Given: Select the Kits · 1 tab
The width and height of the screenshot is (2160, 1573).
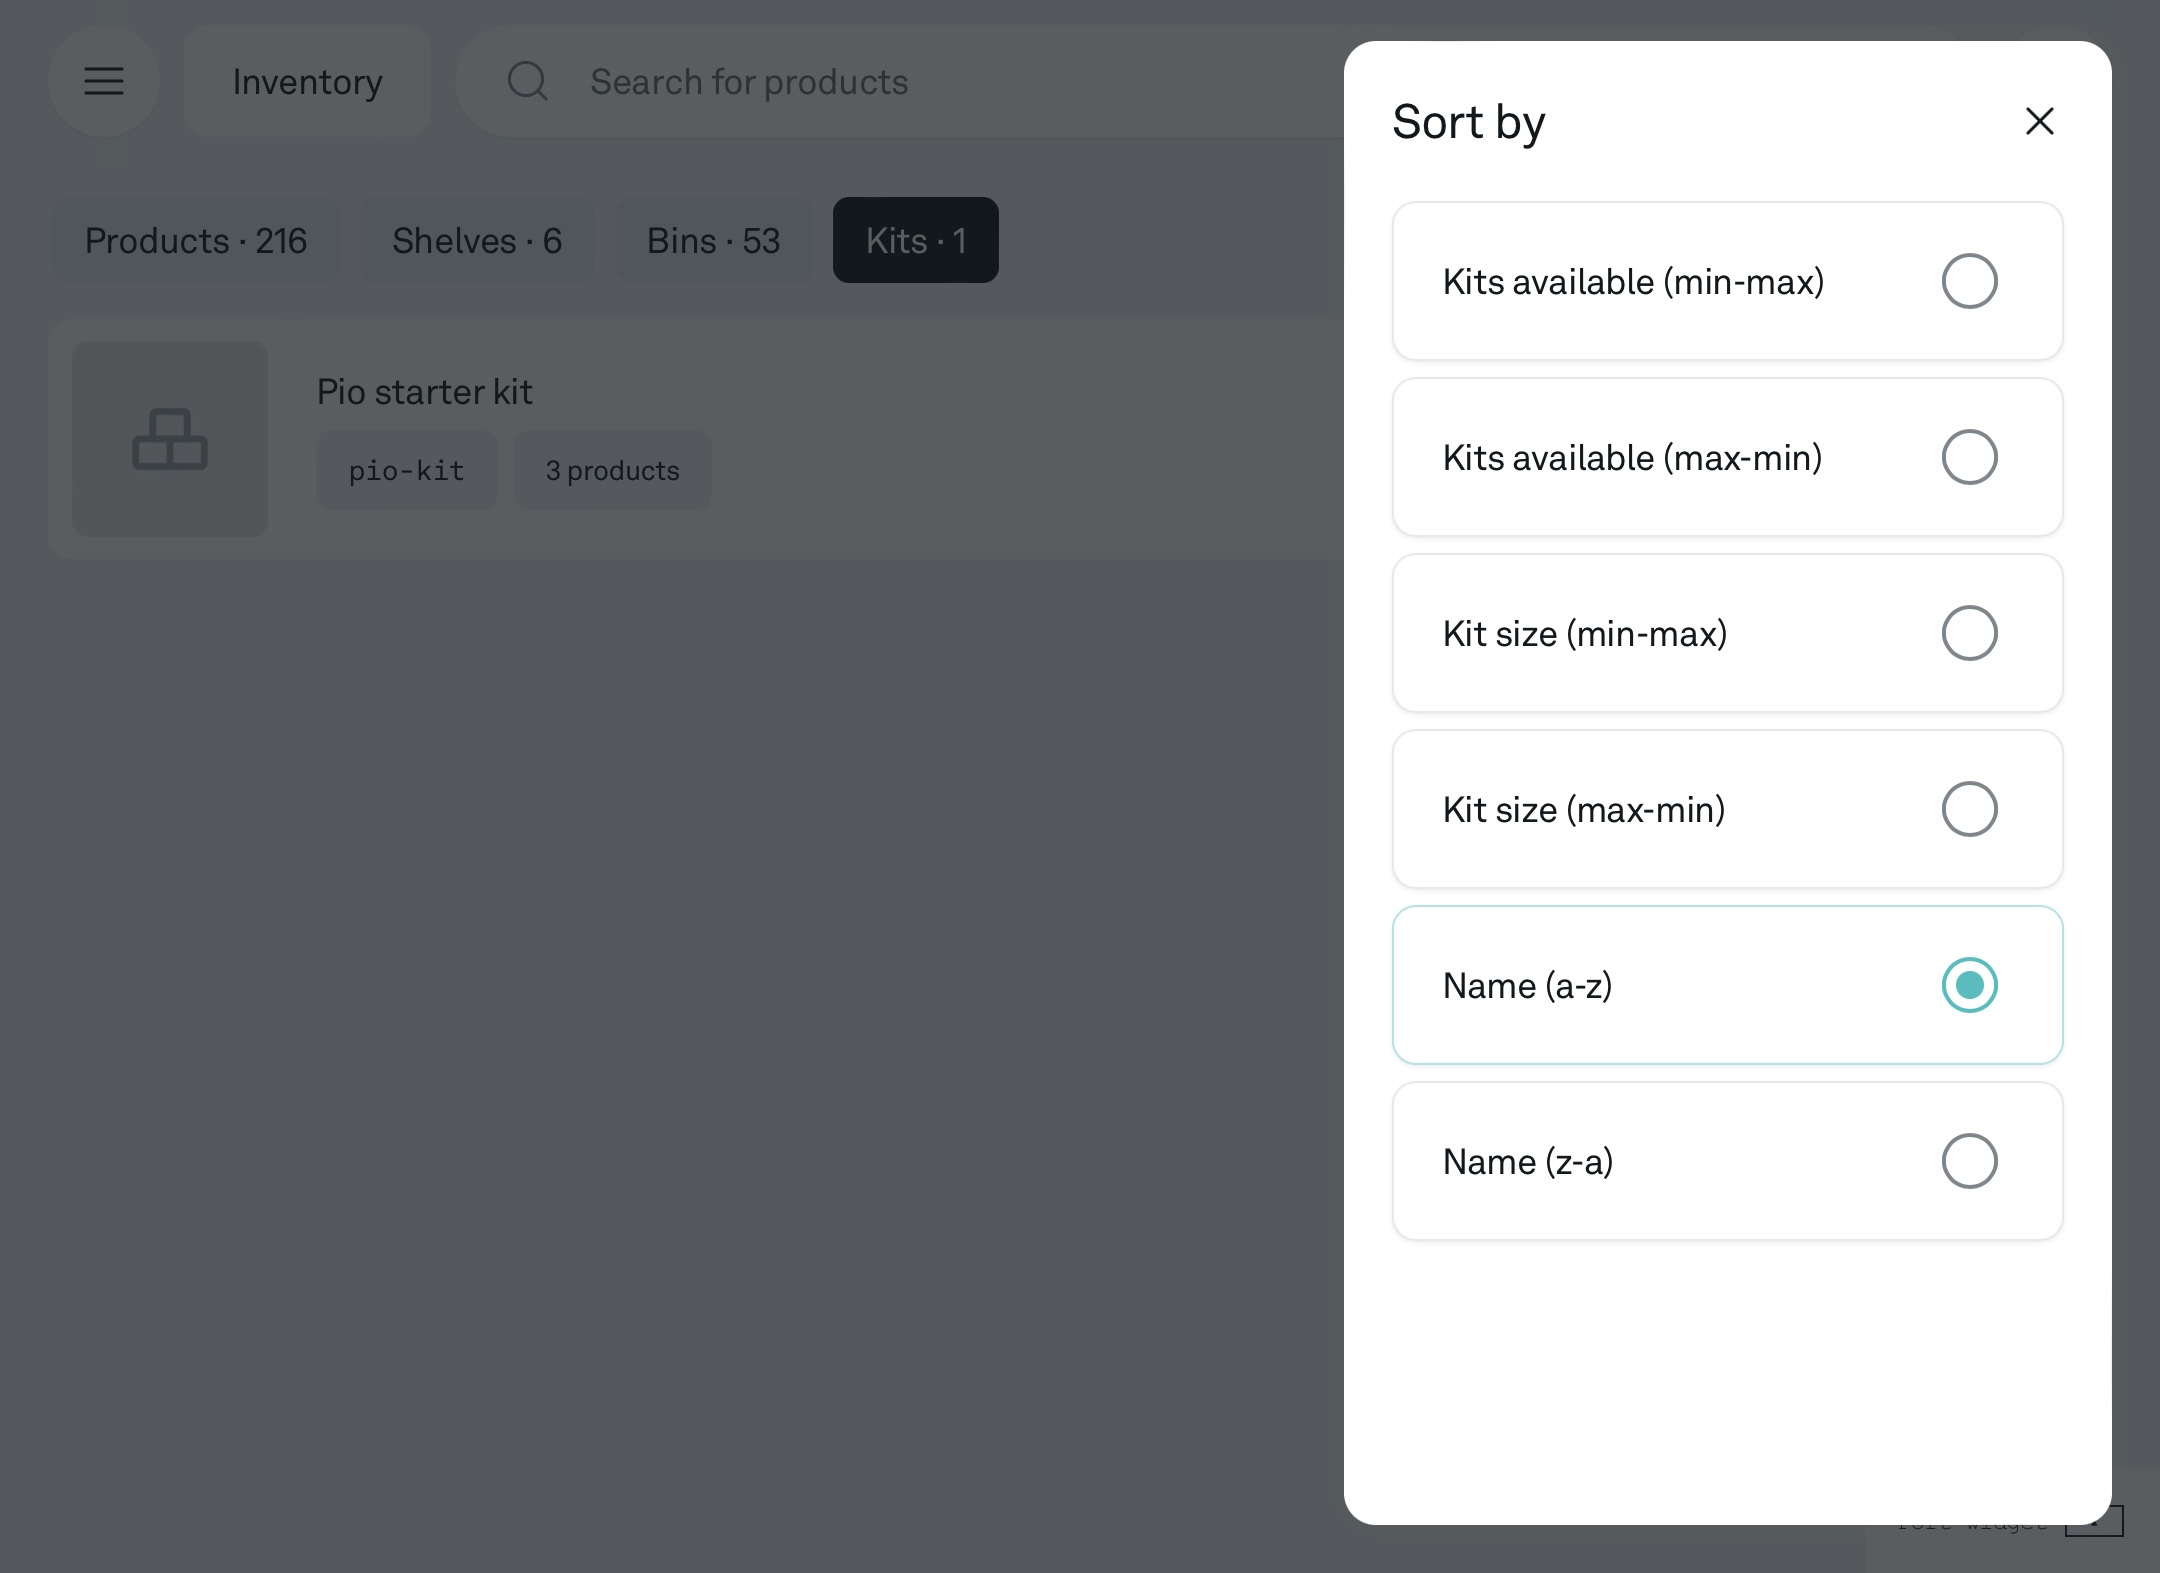Looking at the screenshot, I should click(916, 240).
